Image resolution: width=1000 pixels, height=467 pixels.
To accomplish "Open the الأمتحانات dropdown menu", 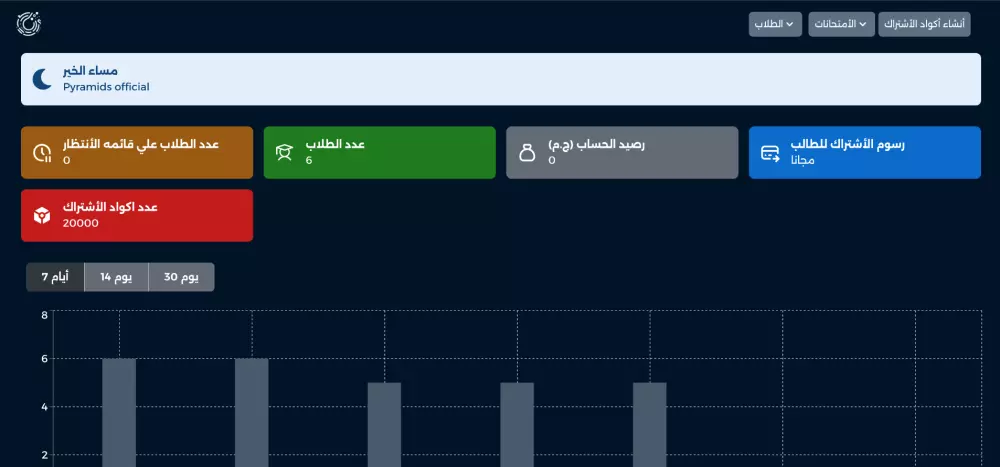I will click(x=842, y=24).
